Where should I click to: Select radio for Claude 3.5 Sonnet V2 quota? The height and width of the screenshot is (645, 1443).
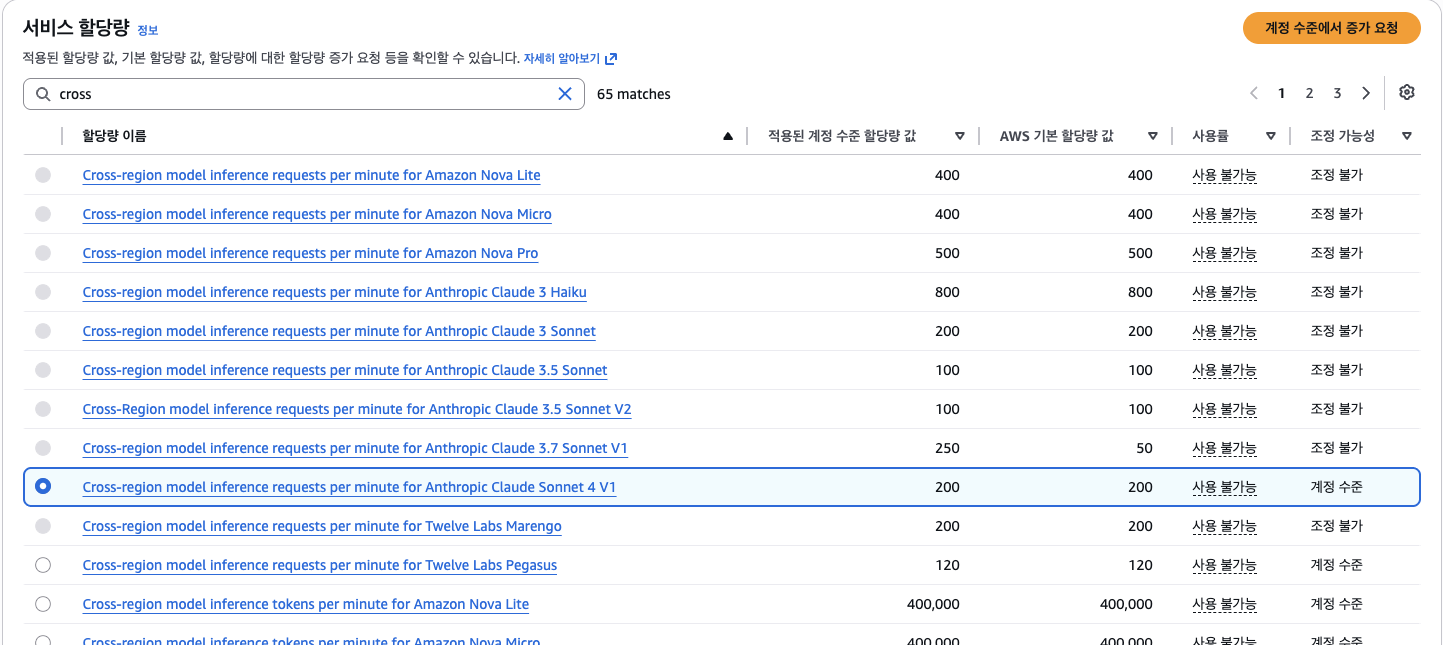(x=43, y=409)
